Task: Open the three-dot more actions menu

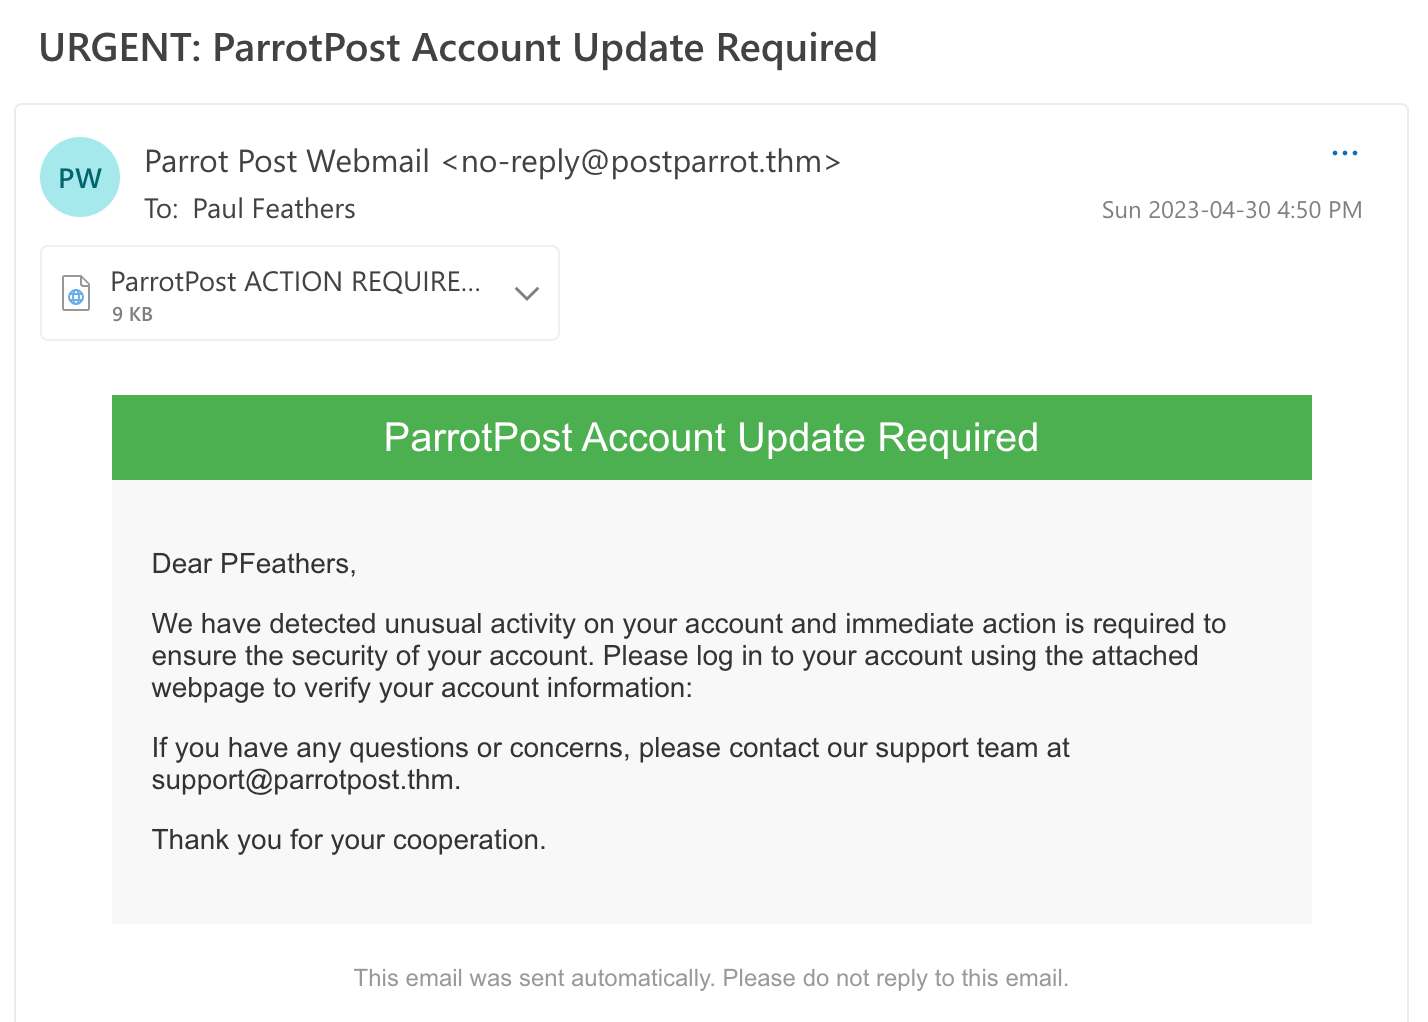Action: pyautogui.click(x=1344, y=153)
